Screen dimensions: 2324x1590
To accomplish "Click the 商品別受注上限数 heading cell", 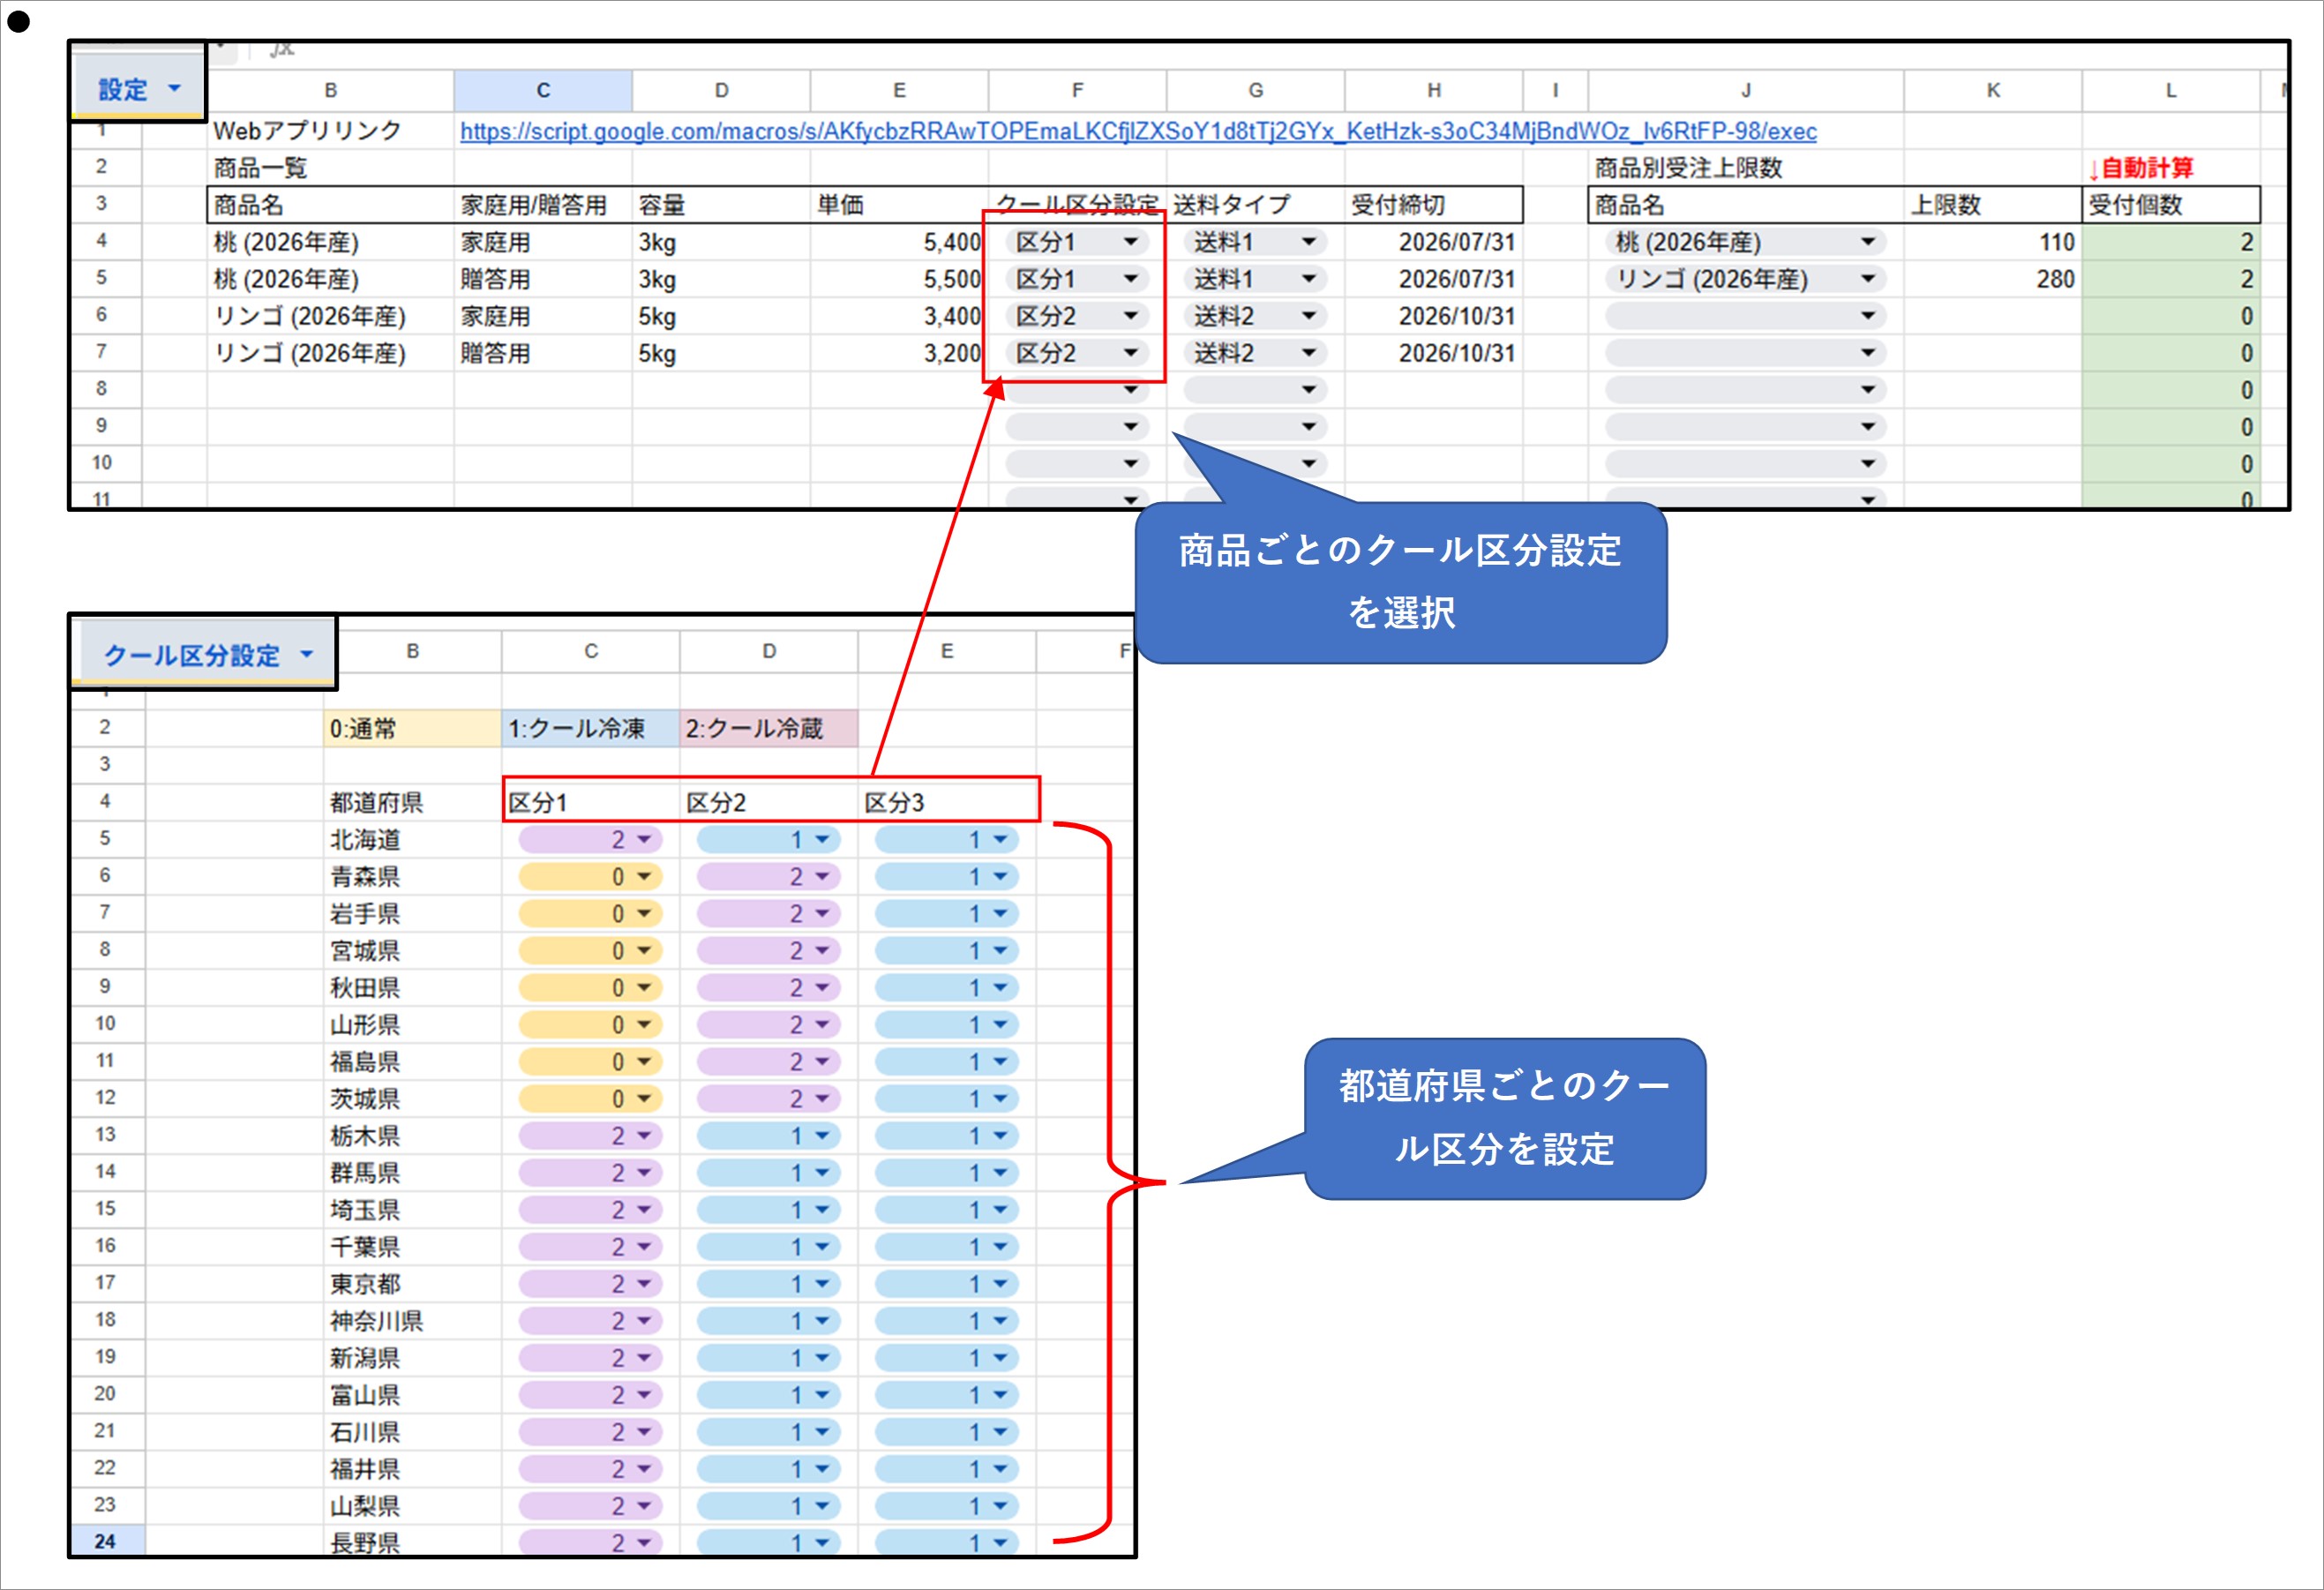I will (1688, 168).
